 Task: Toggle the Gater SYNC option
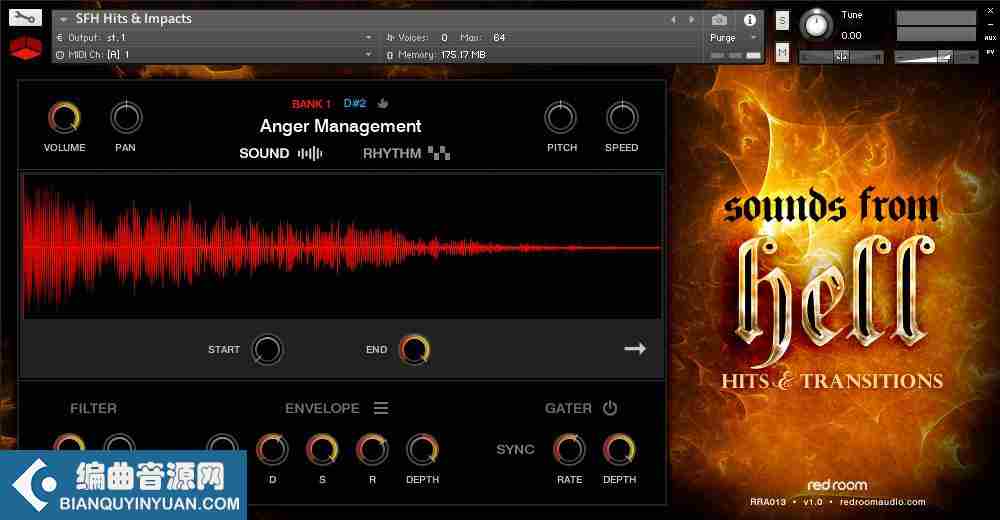click(515, 449)
